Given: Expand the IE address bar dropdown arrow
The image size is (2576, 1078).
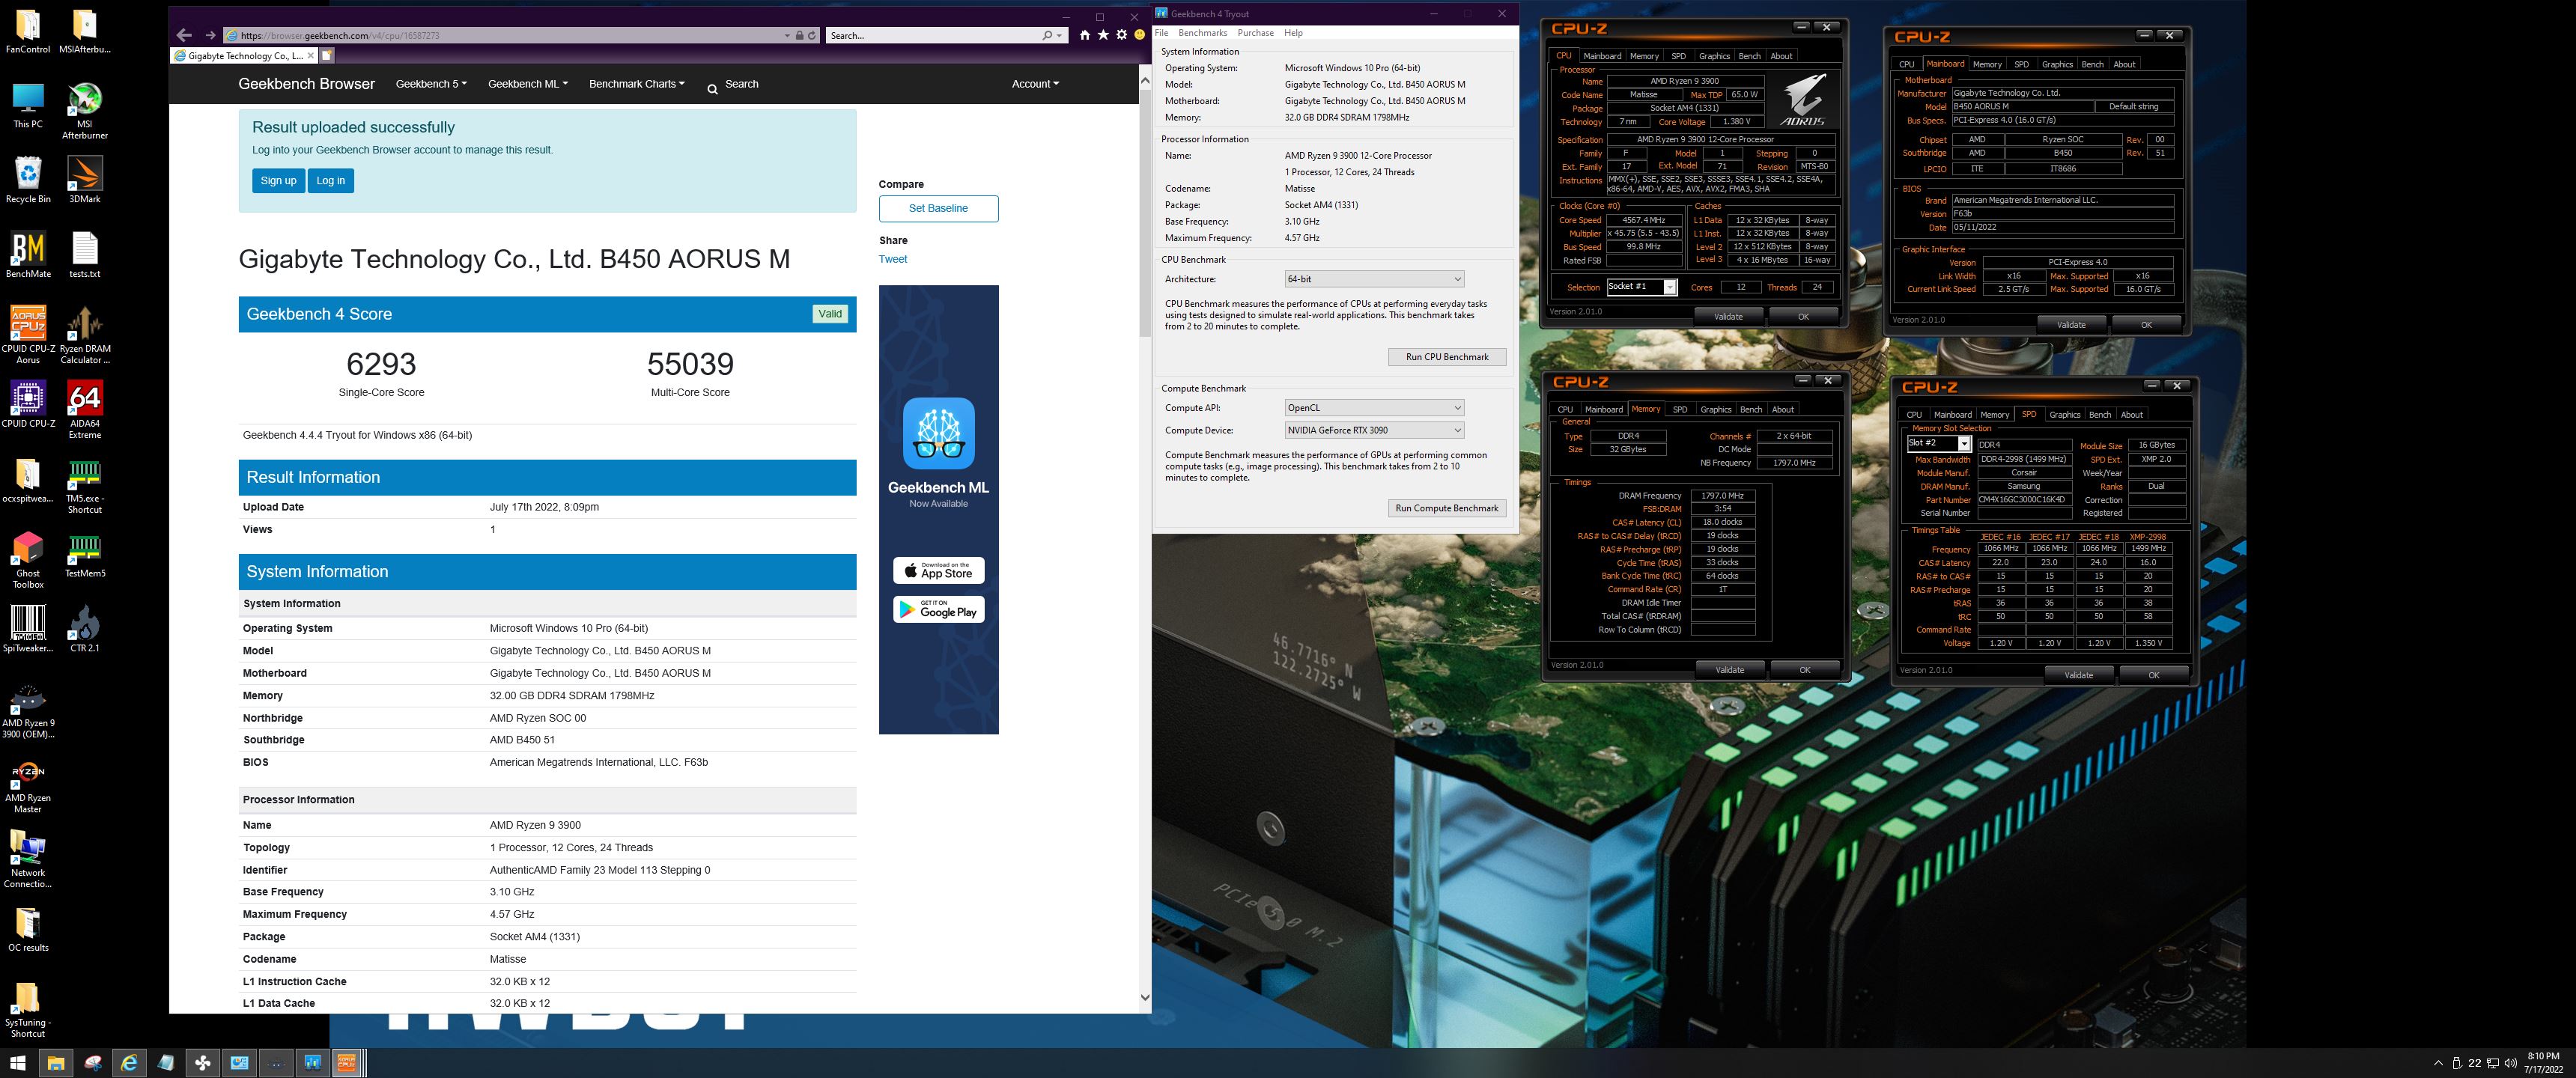Looking at the screenshot, I should (x=787, y=35).
